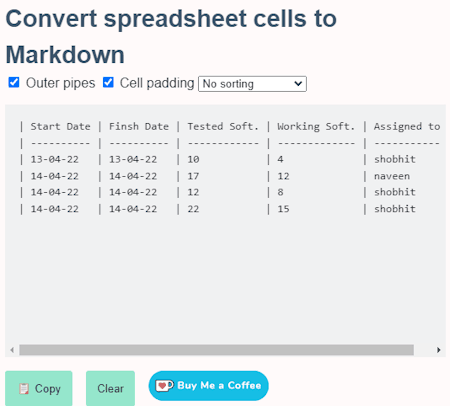
Task: Click the right scrollbar arrow
Action: coord(439,350)
